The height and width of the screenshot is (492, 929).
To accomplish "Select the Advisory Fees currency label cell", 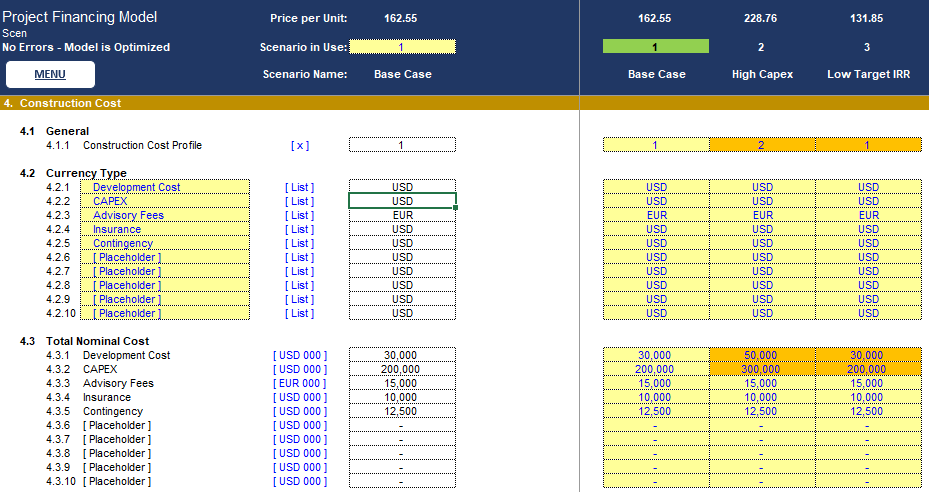I will coord(165,215).
